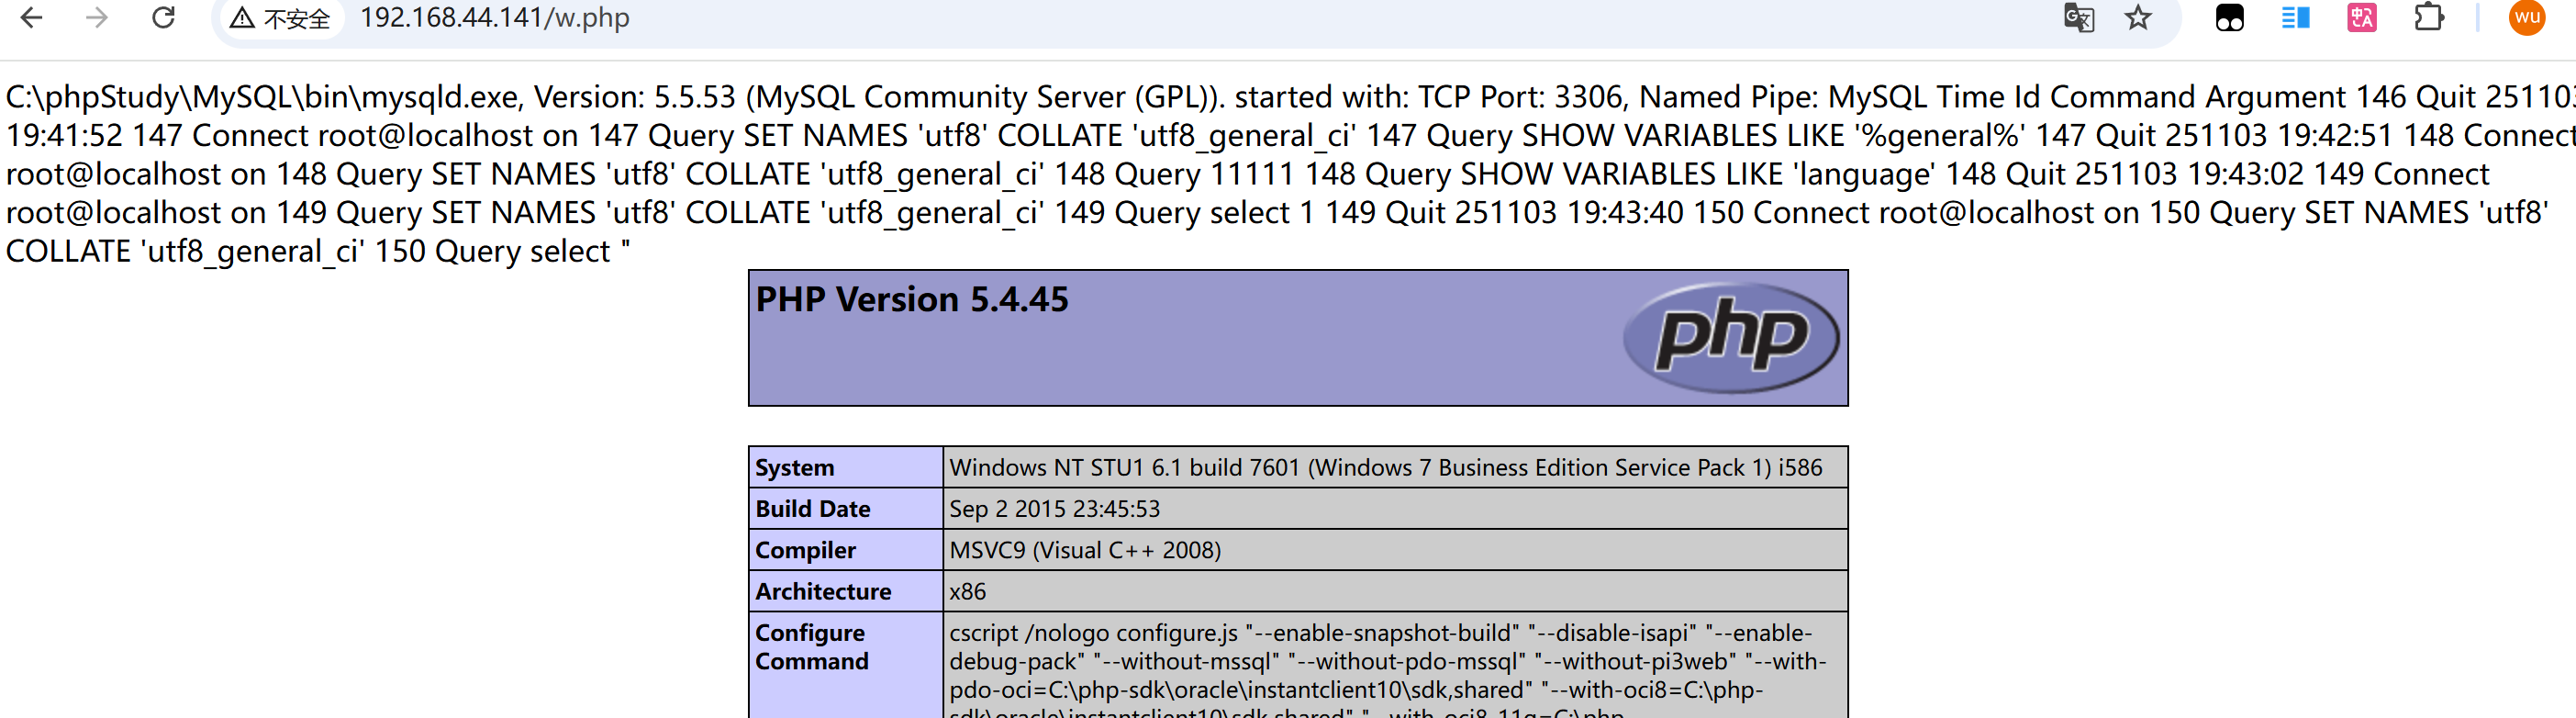Select the 'System' row label

click(x=795, y=467)
